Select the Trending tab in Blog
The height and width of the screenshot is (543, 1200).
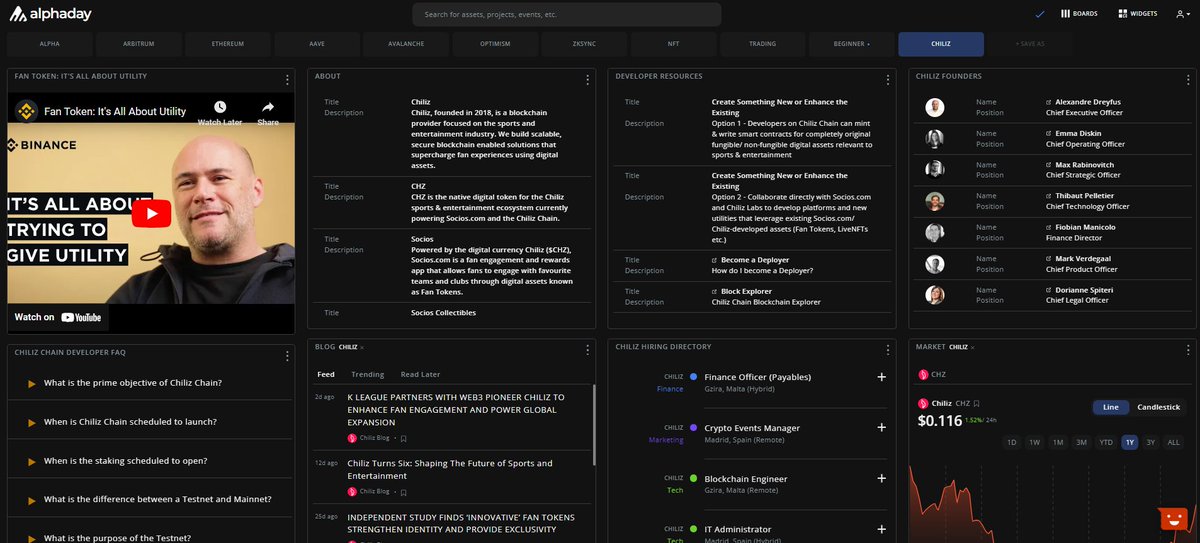coord(367,374)
